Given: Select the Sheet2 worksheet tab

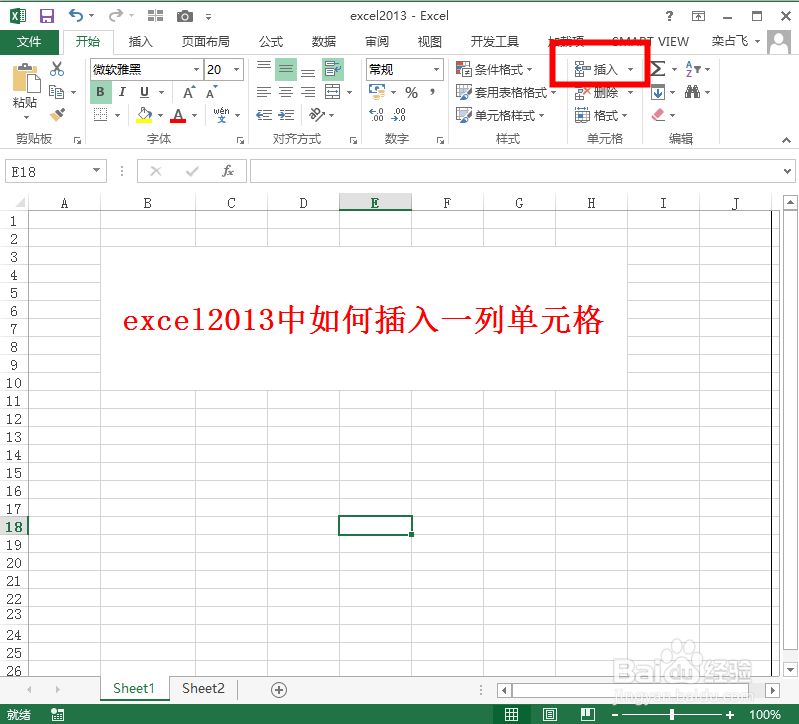Looking at the screenshot, I should pyautogui.click(x=203, y=689).
